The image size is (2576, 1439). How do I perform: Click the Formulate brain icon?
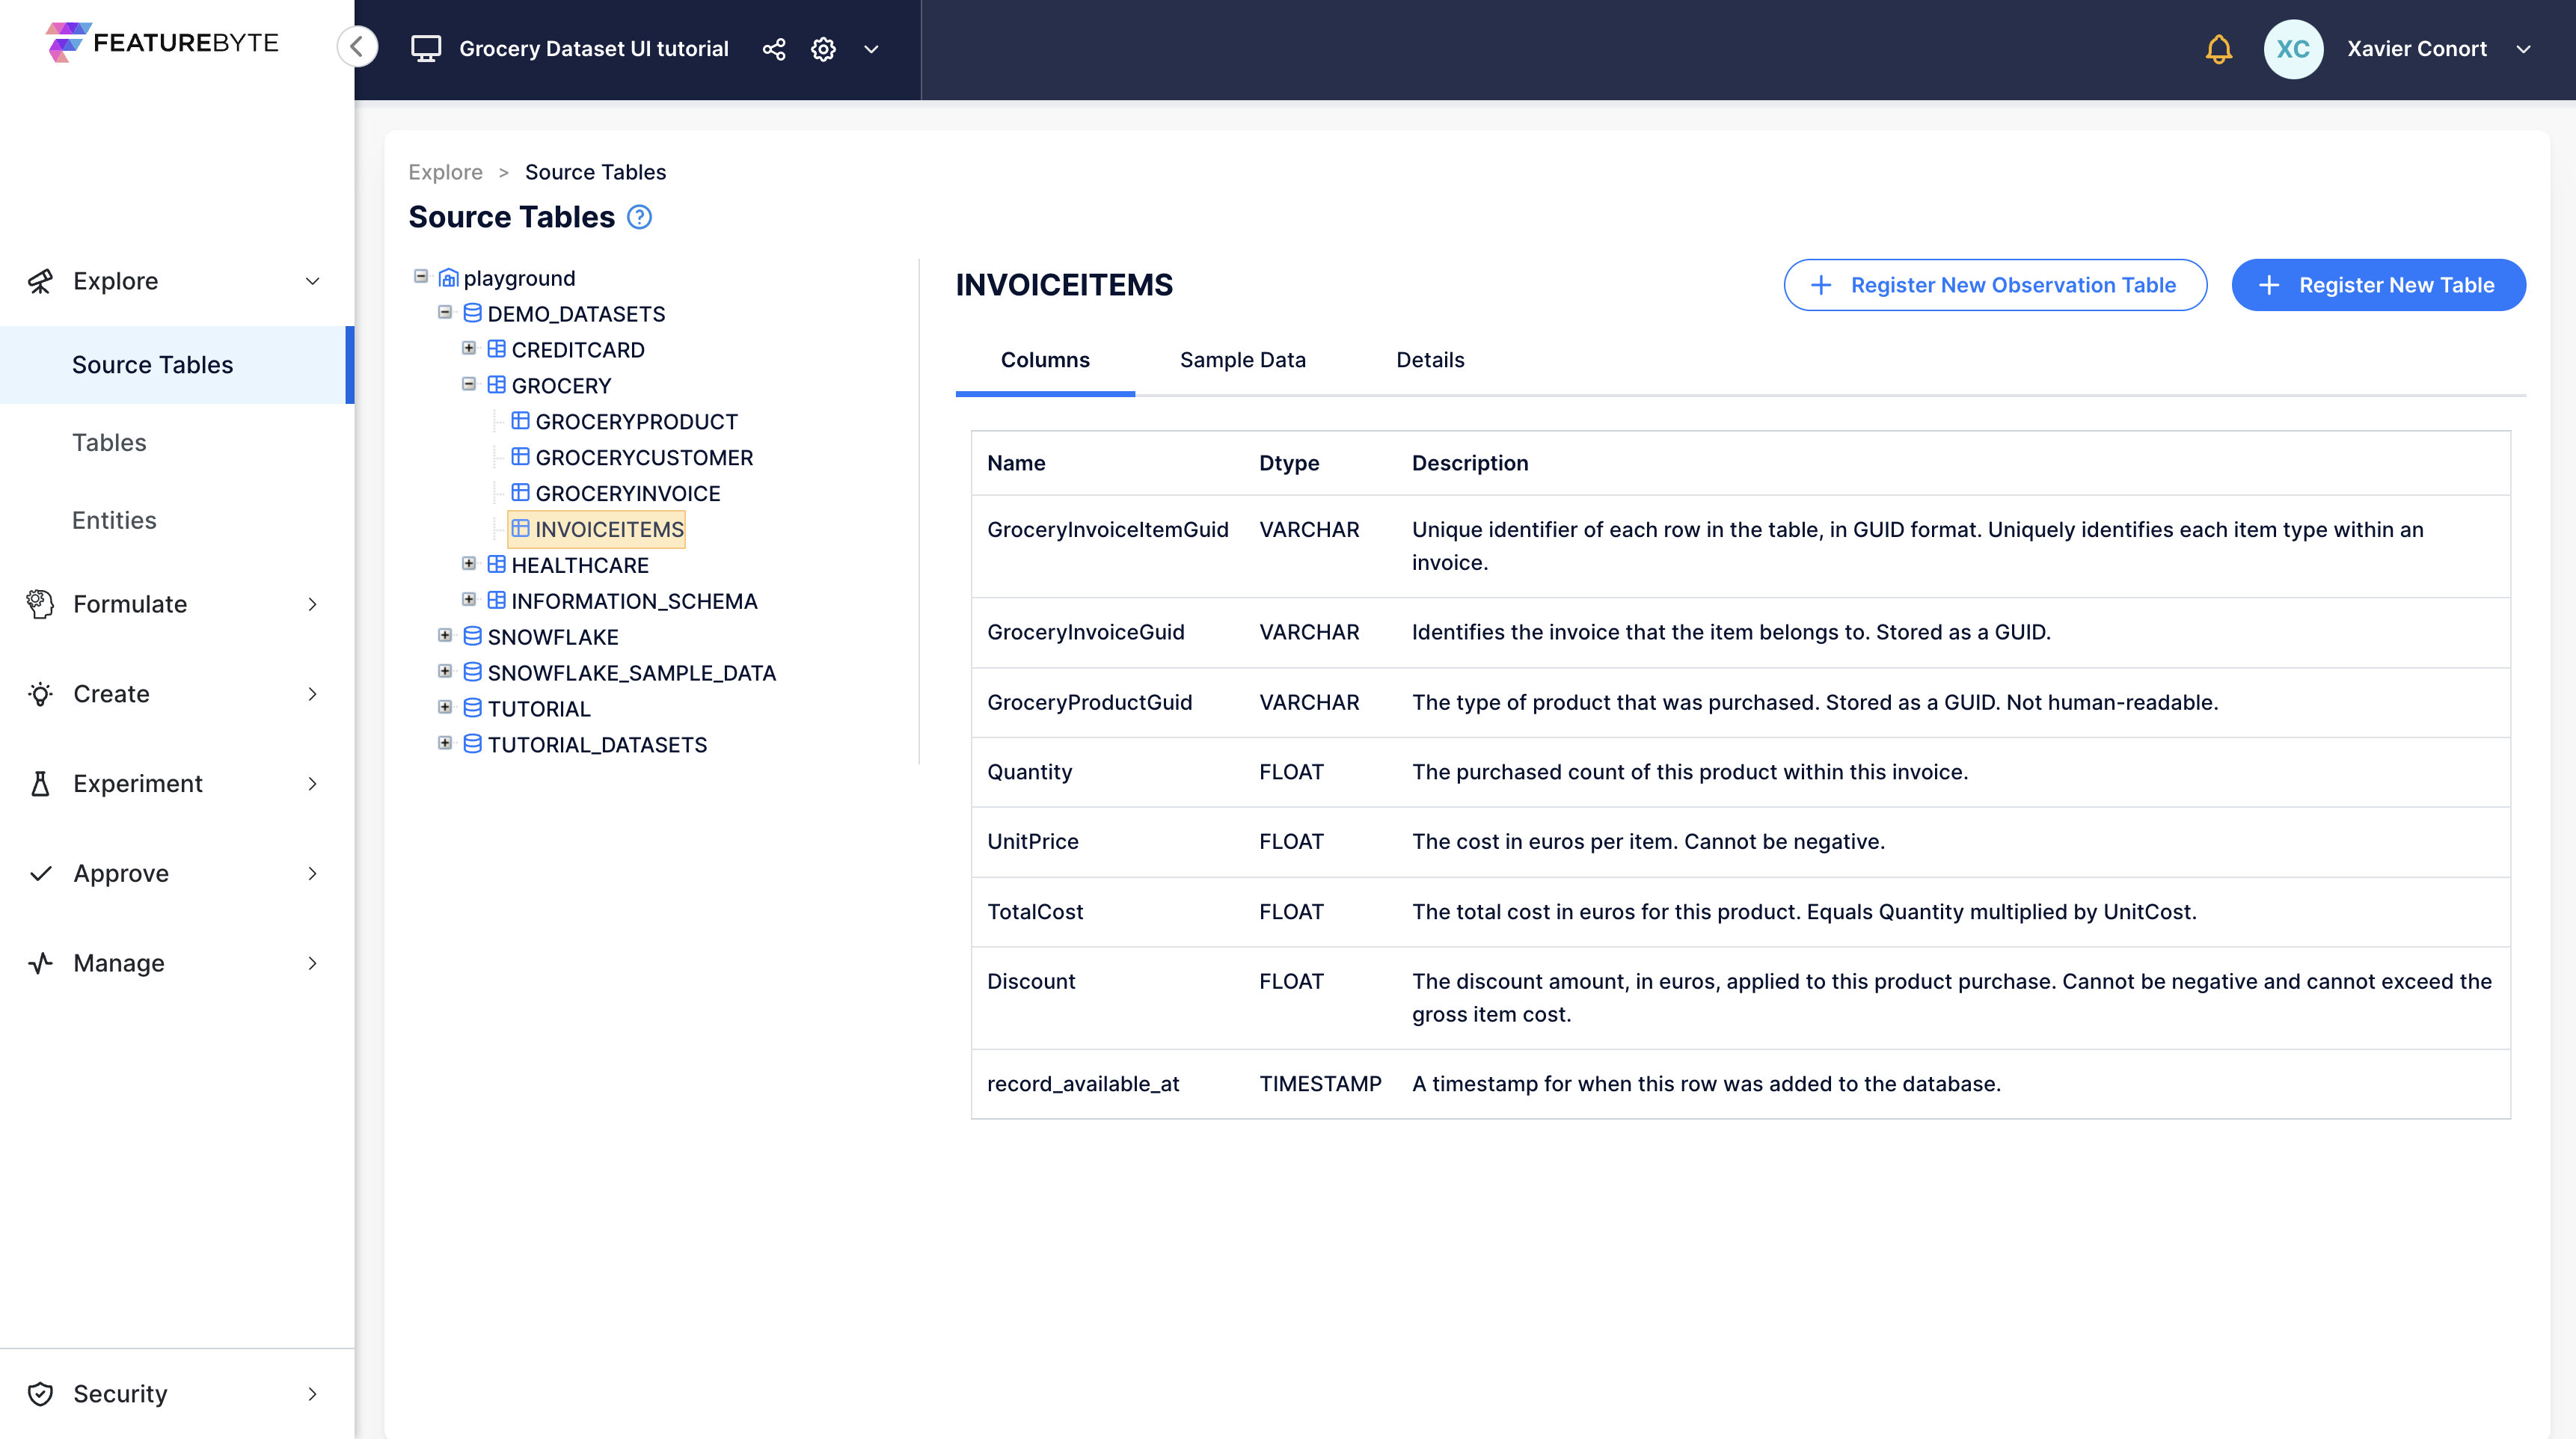tap(40, 604)
